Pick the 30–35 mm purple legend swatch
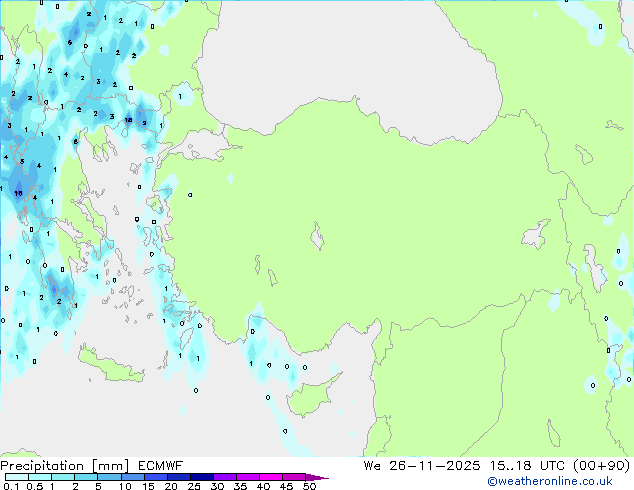Viewport: 634px width, 490px height. pyautogui.click(x=225, y=477)
